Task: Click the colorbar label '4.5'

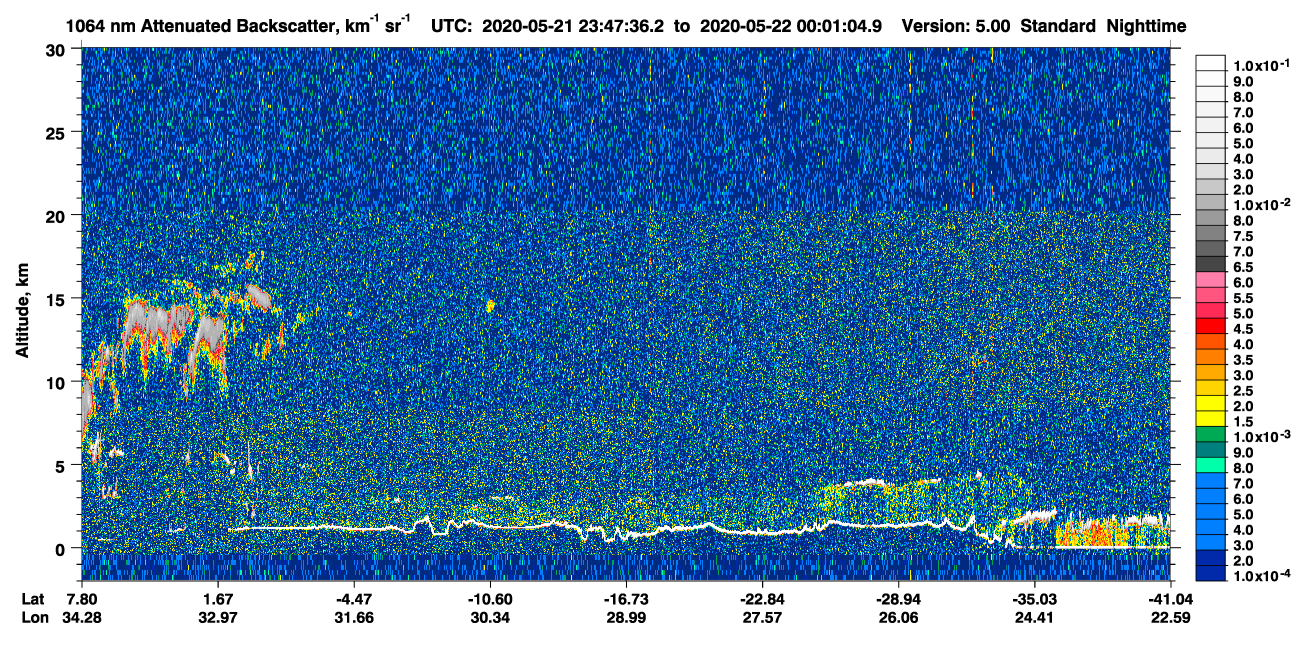Action: [1244, 330]
